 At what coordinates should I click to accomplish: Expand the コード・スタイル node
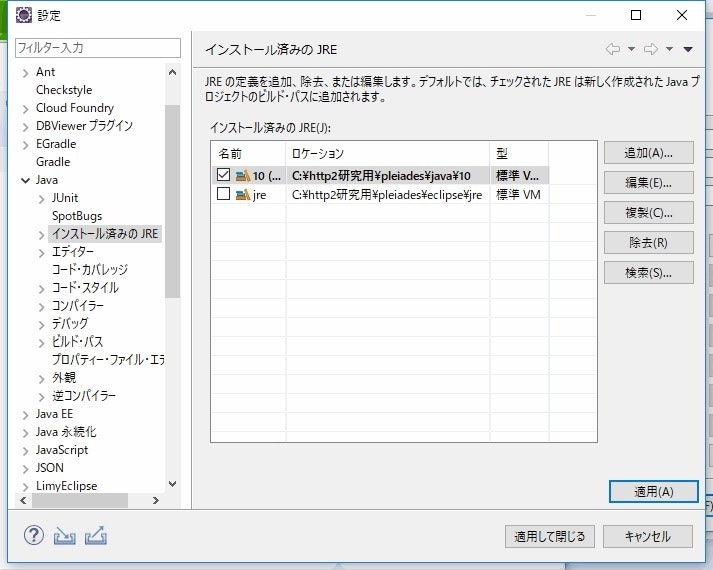pos(41,289)
